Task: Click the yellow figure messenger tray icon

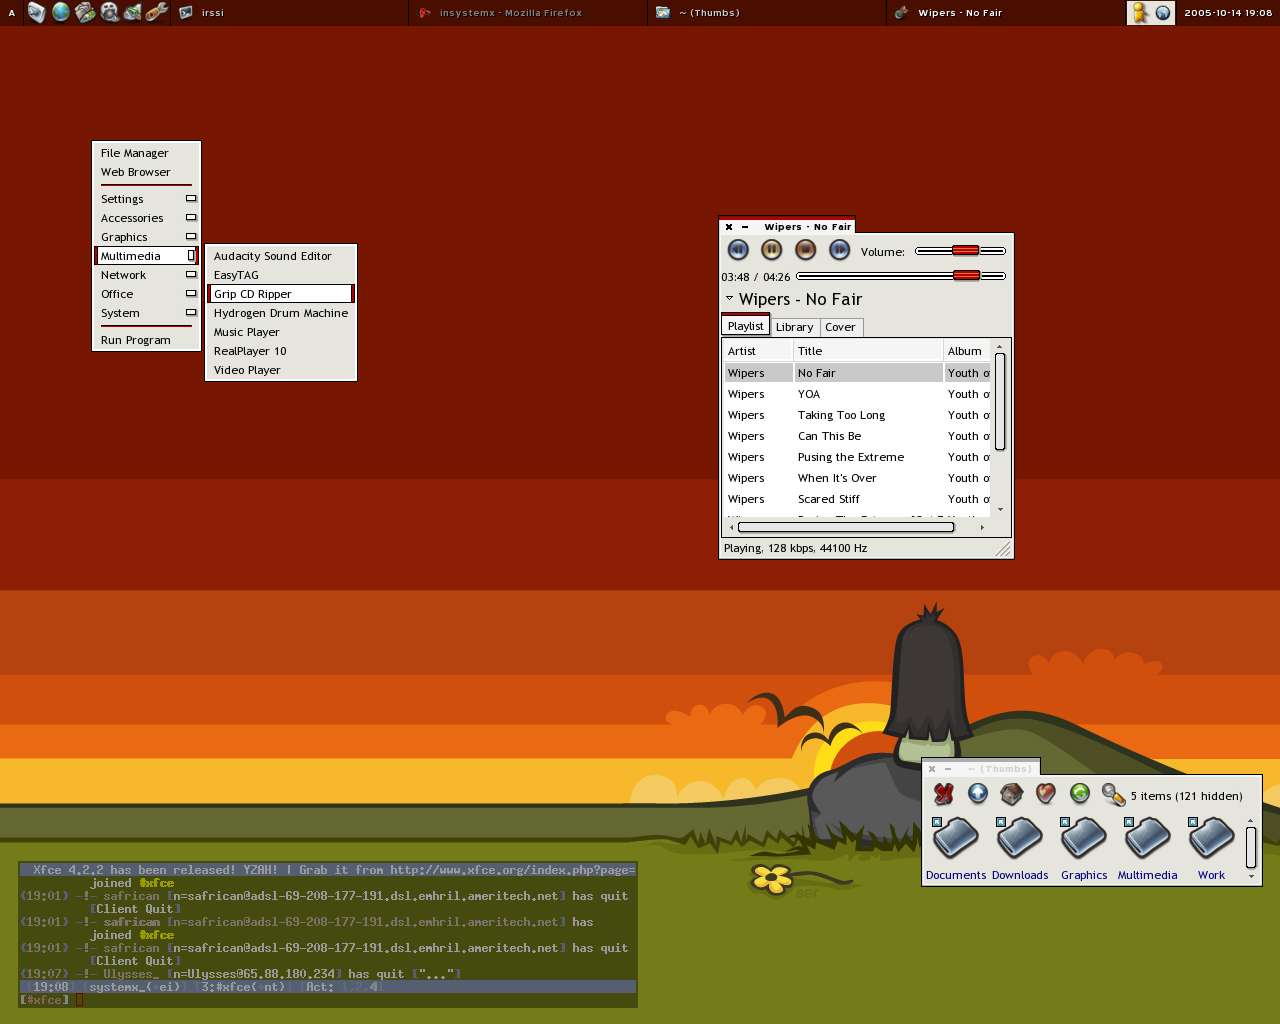Action: (1140, 13)
